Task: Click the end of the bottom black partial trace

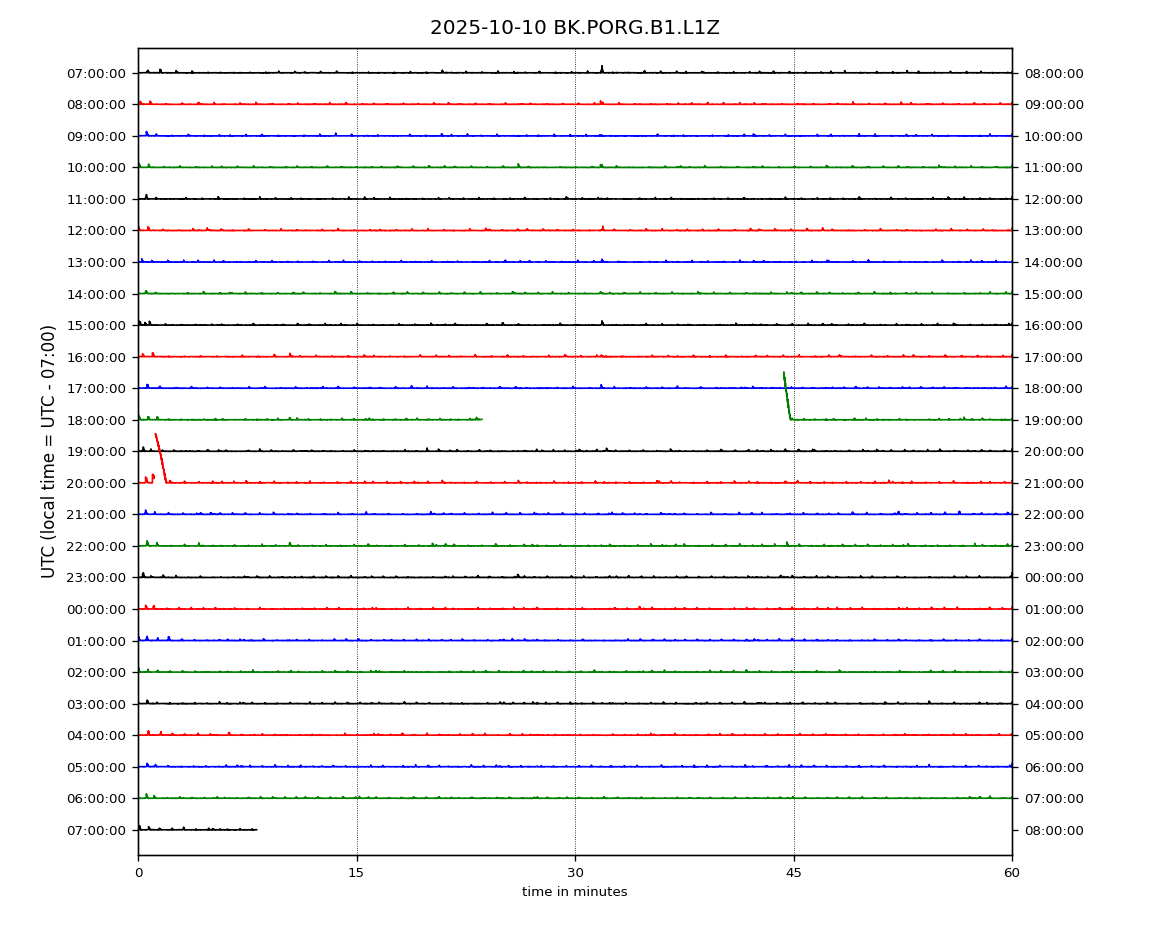Action: coord(256,829)
